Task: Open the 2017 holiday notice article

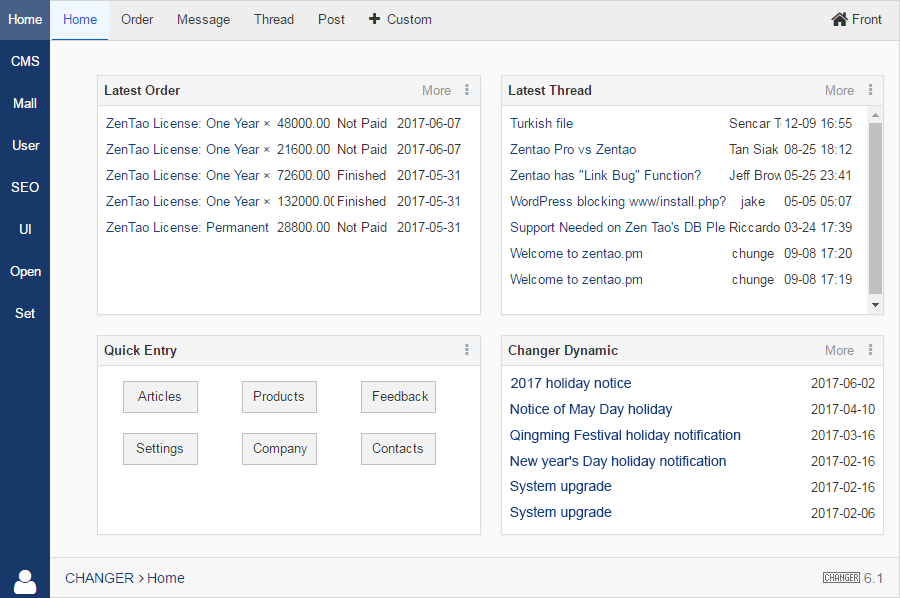Action: (x=571, y=383)
